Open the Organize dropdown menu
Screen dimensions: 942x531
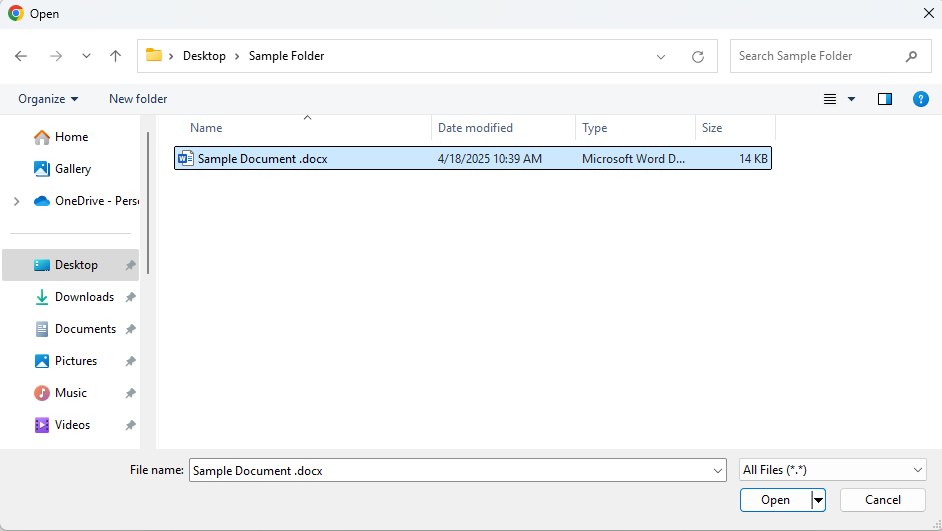[48, 99]
